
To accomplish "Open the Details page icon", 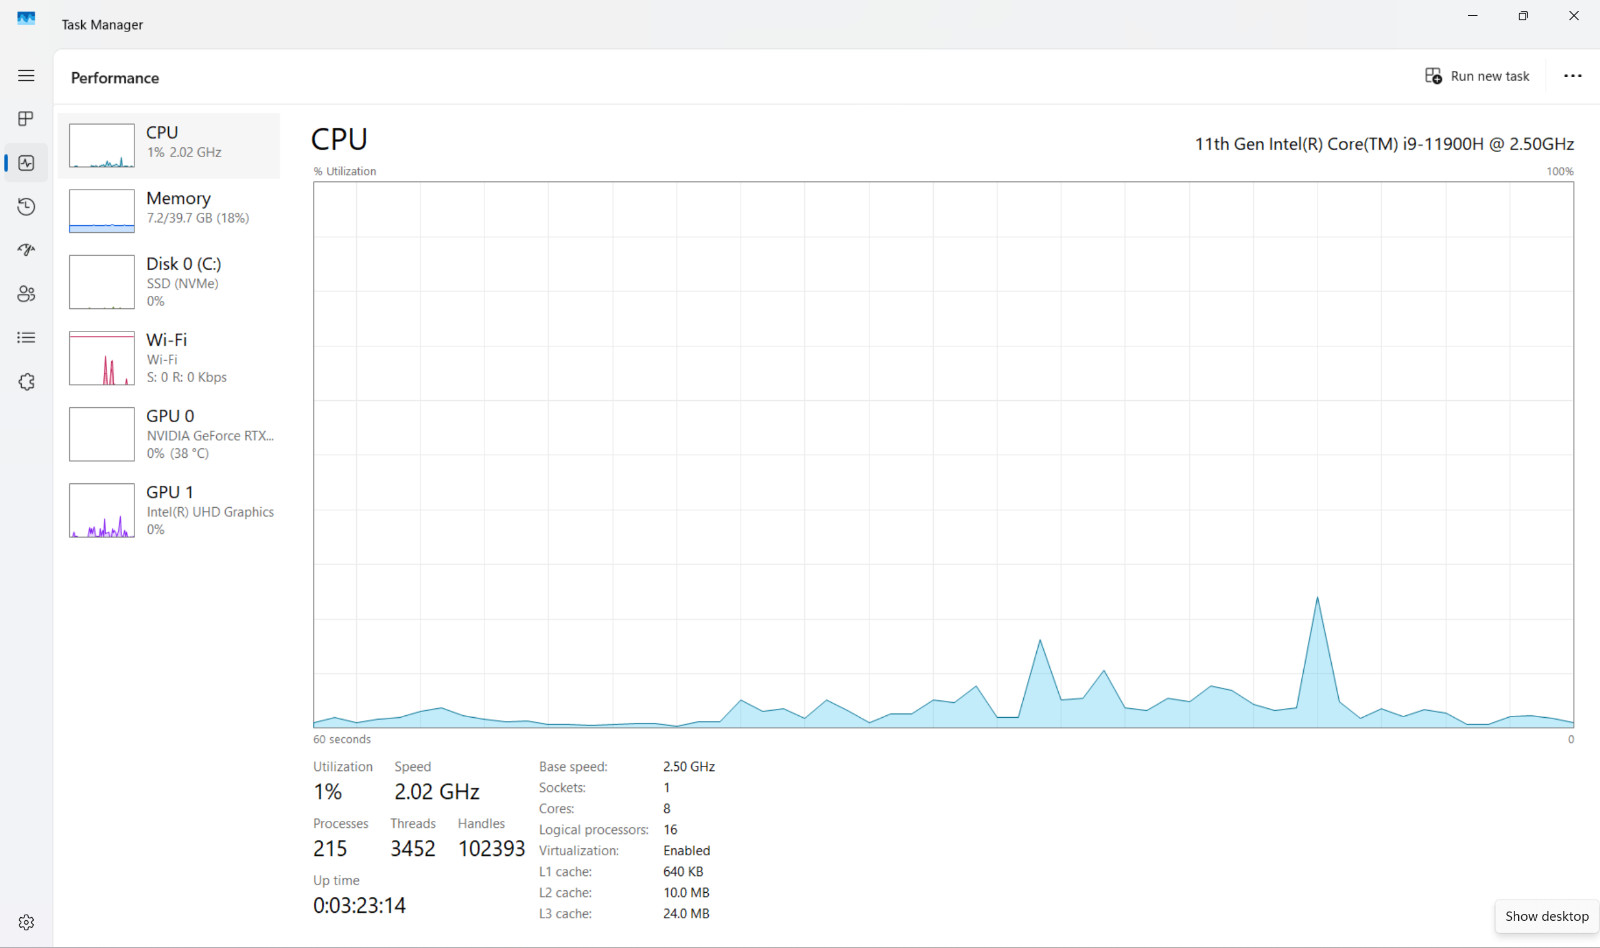I will 26,338.
